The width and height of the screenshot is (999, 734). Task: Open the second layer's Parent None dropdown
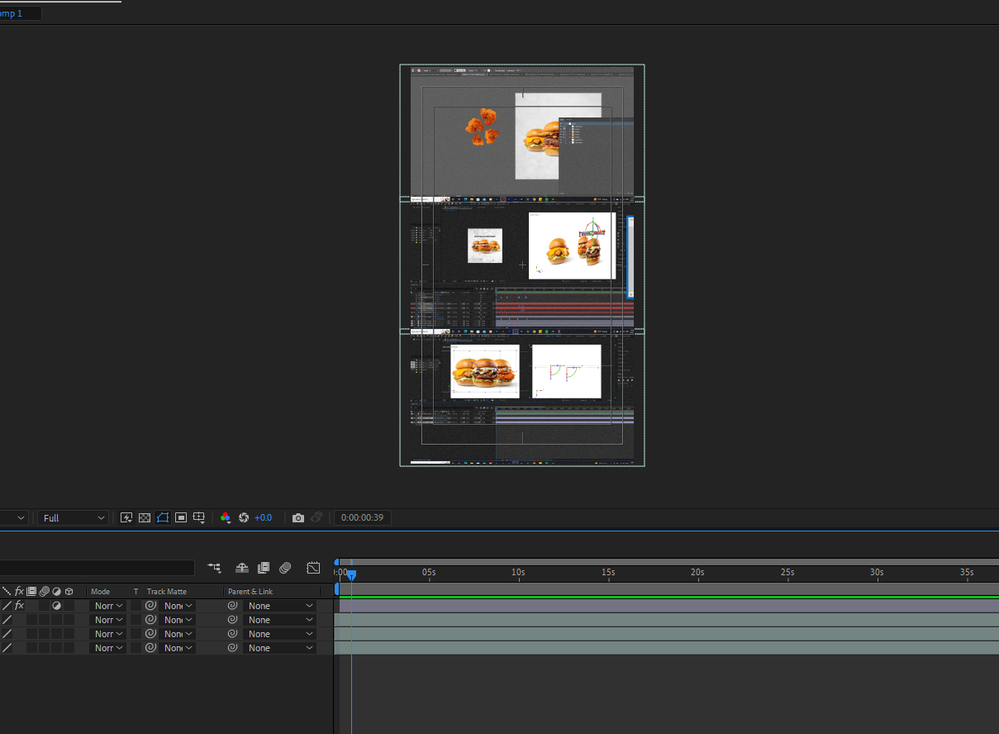coord(280,619)
